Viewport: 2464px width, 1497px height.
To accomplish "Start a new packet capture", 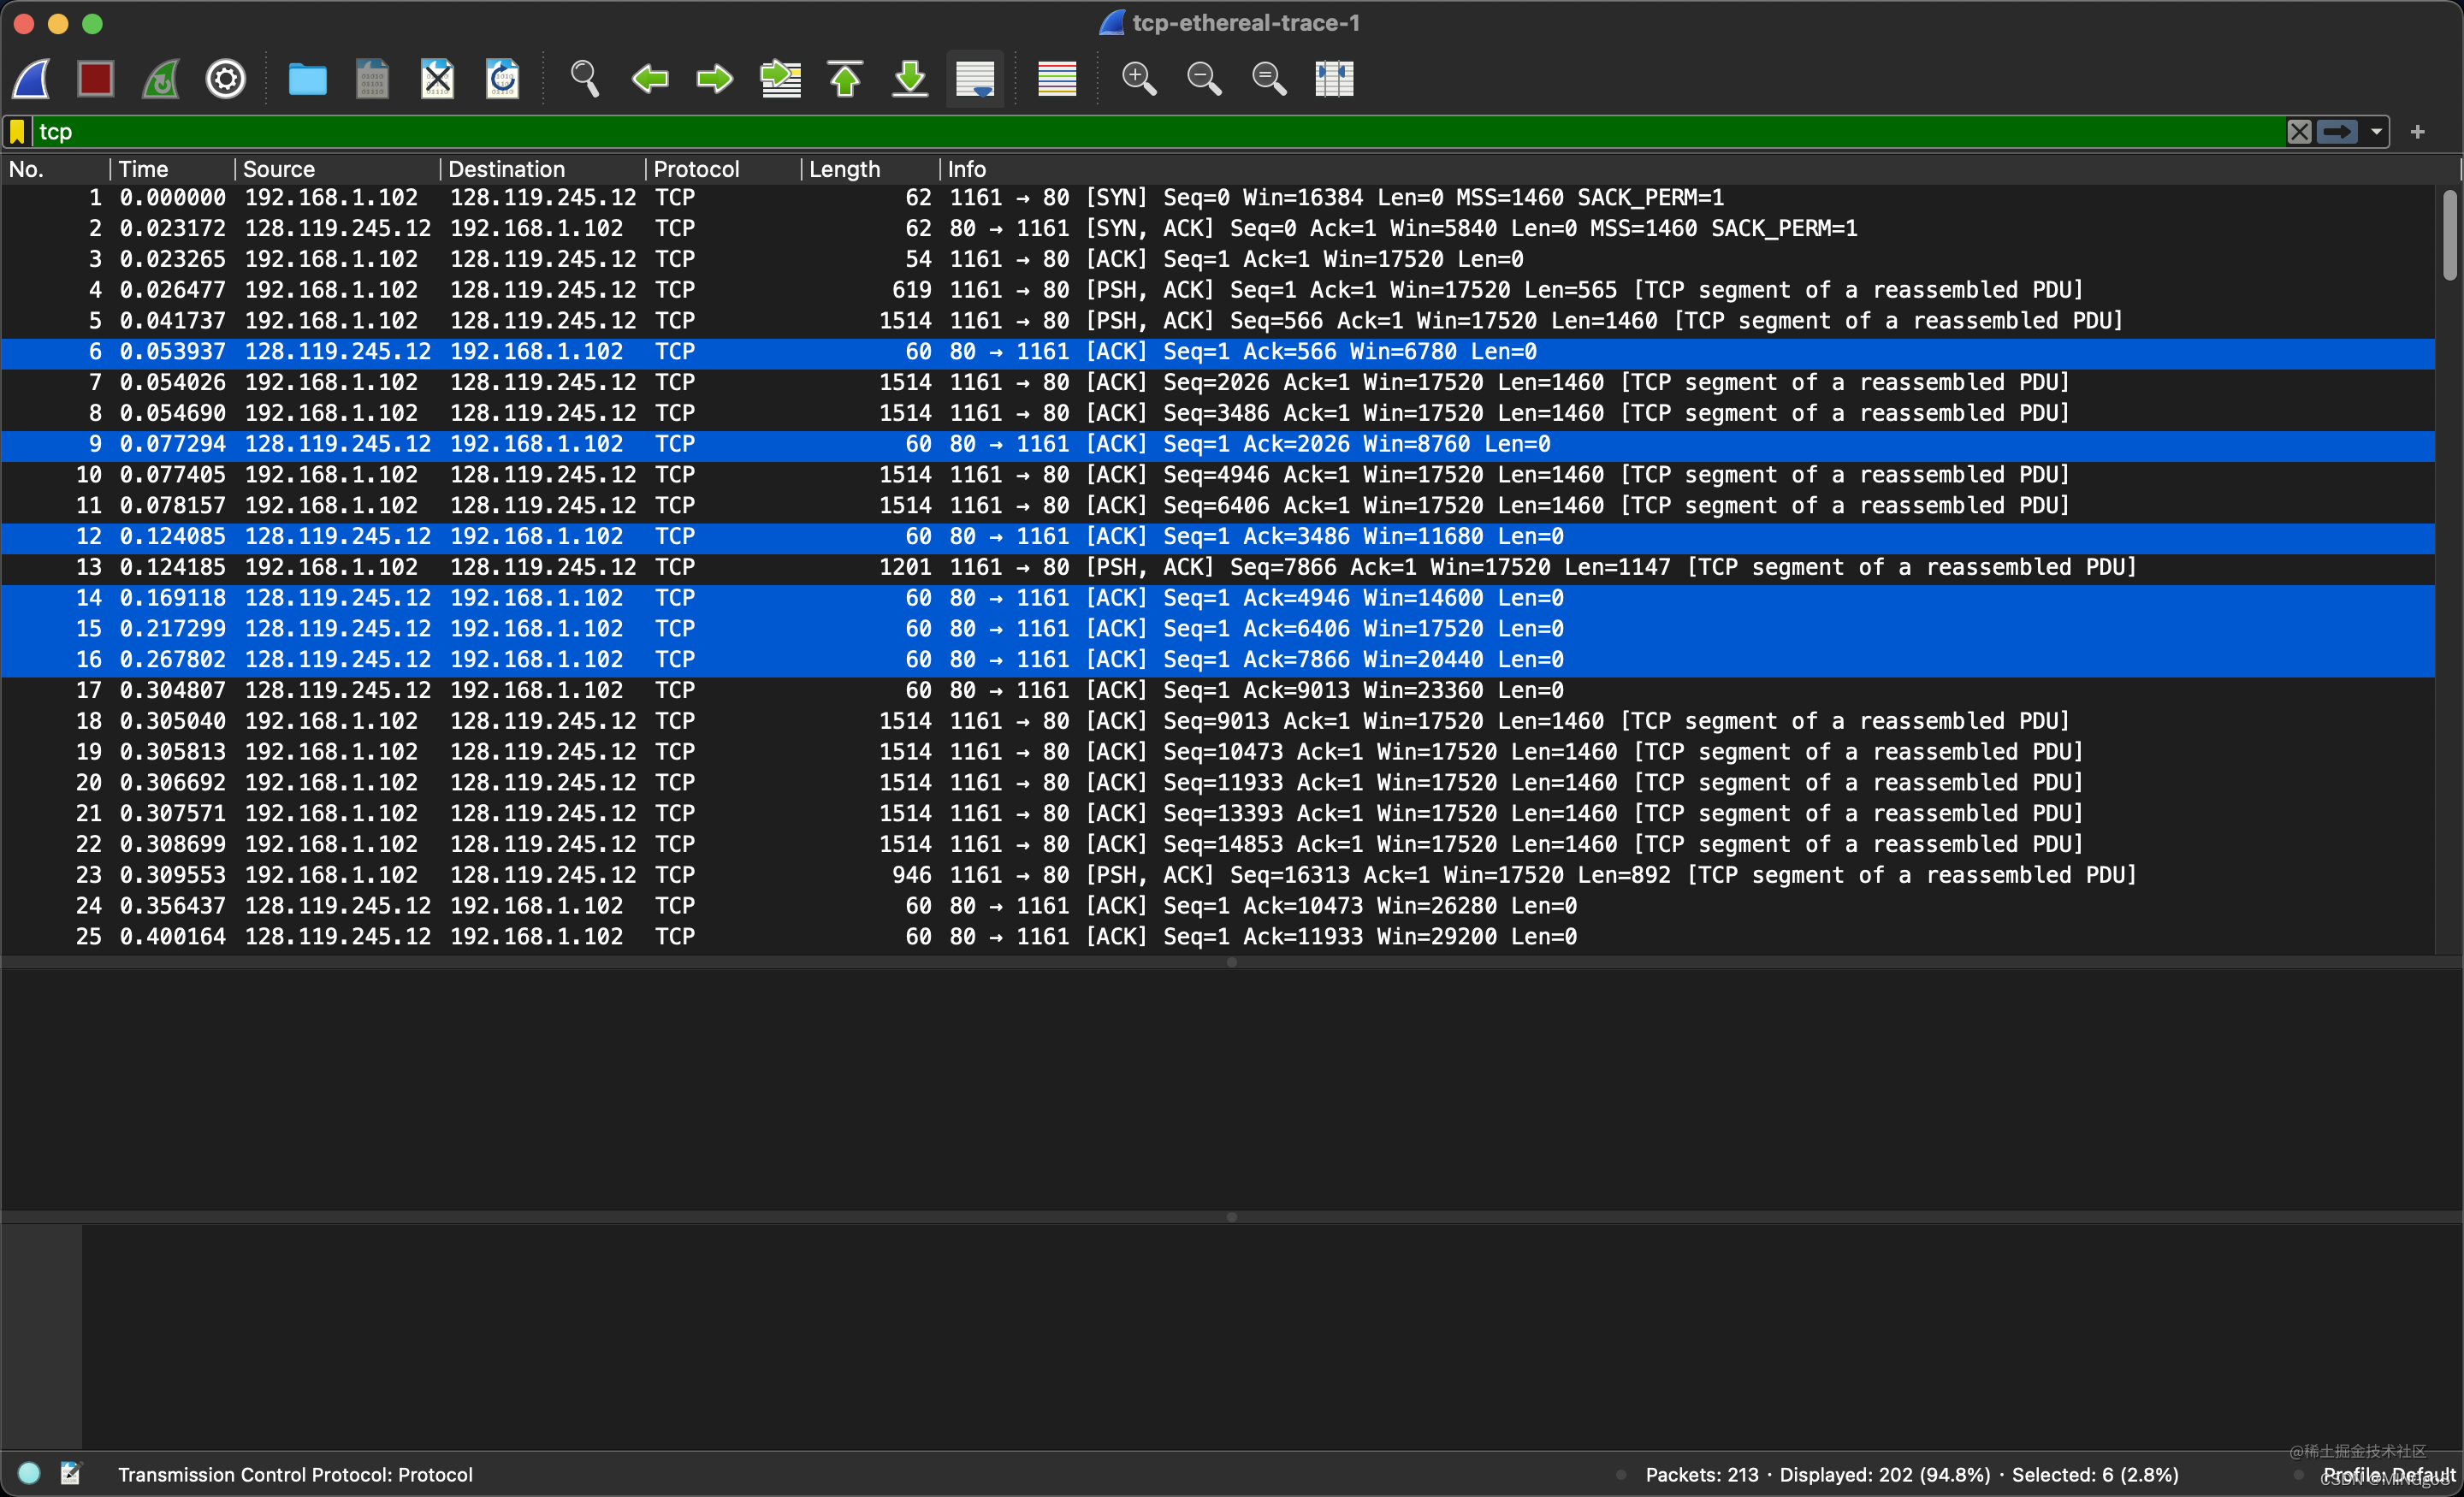I will coord(30,78).
